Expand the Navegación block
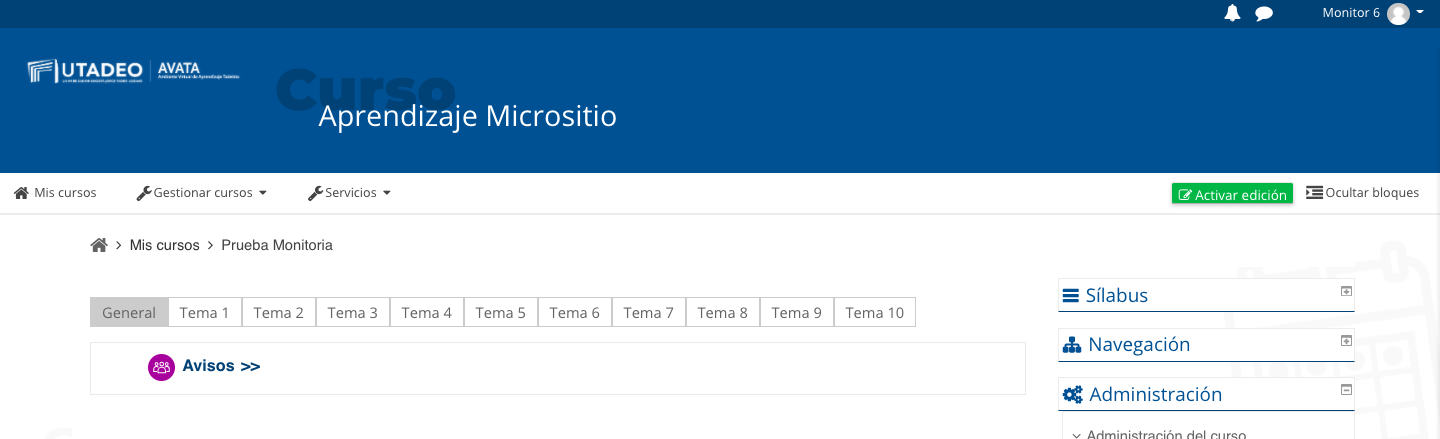Screen dimensions: 1440x439 pyautogui.click(x=1346, y=340)
